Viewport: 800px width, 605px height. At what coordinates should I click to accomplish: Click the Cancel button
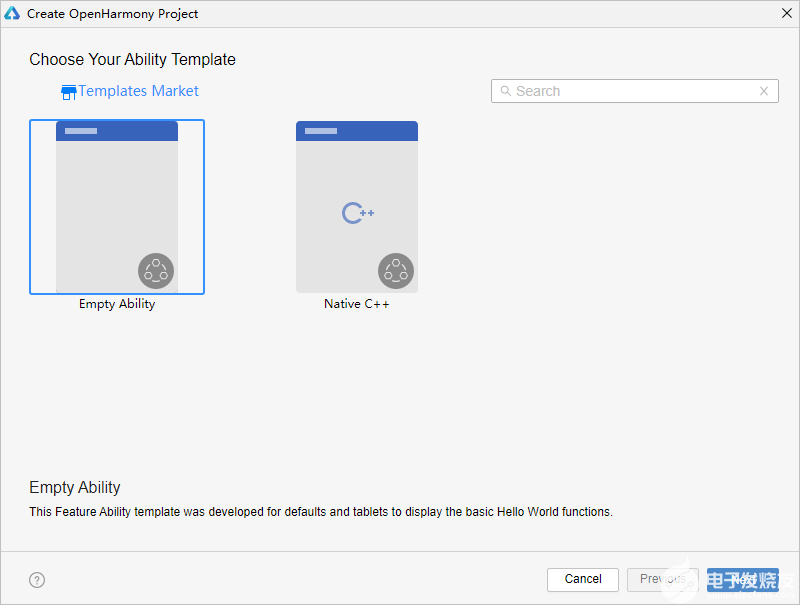point(583,579)
